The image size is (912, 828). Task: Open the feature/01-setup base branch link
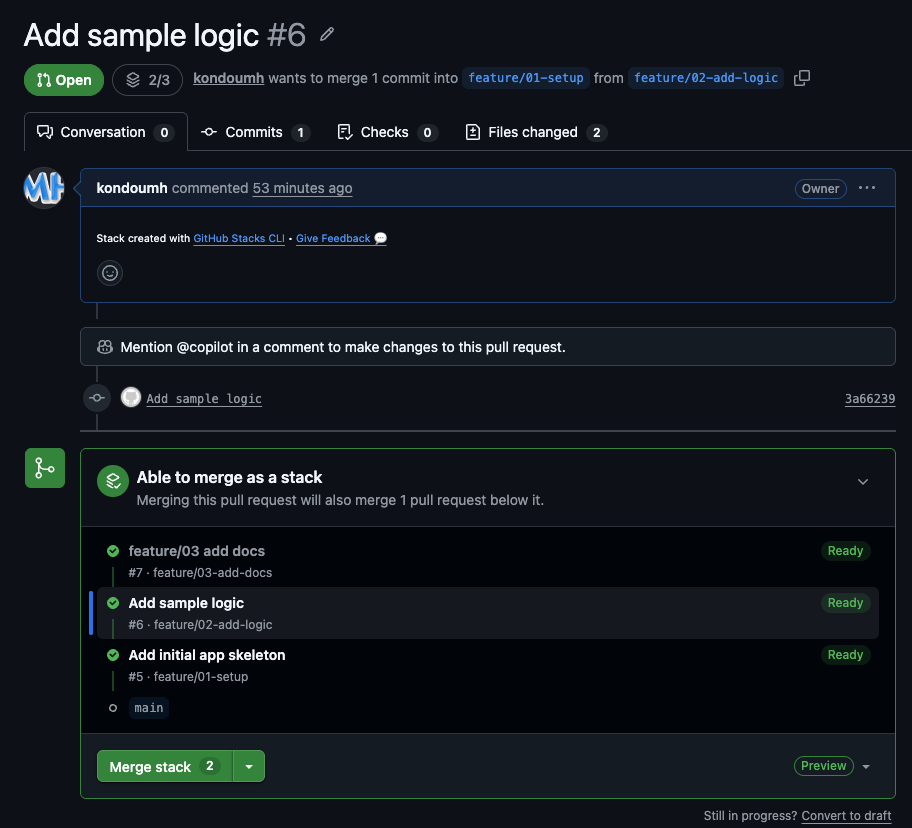point(526,78)
